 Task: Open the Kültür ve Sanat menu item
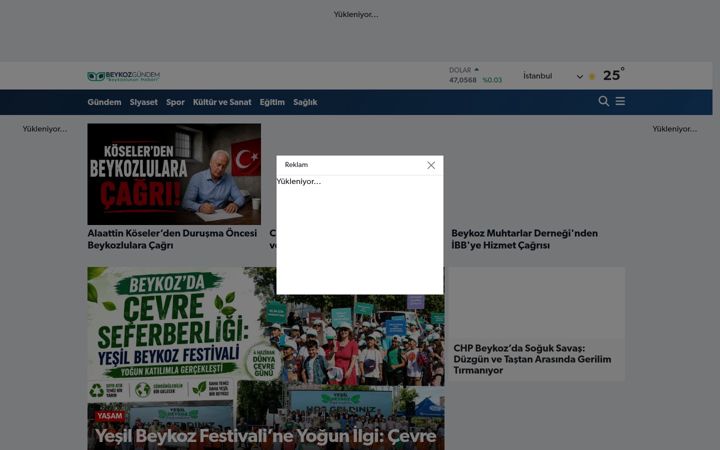[222, 102]
